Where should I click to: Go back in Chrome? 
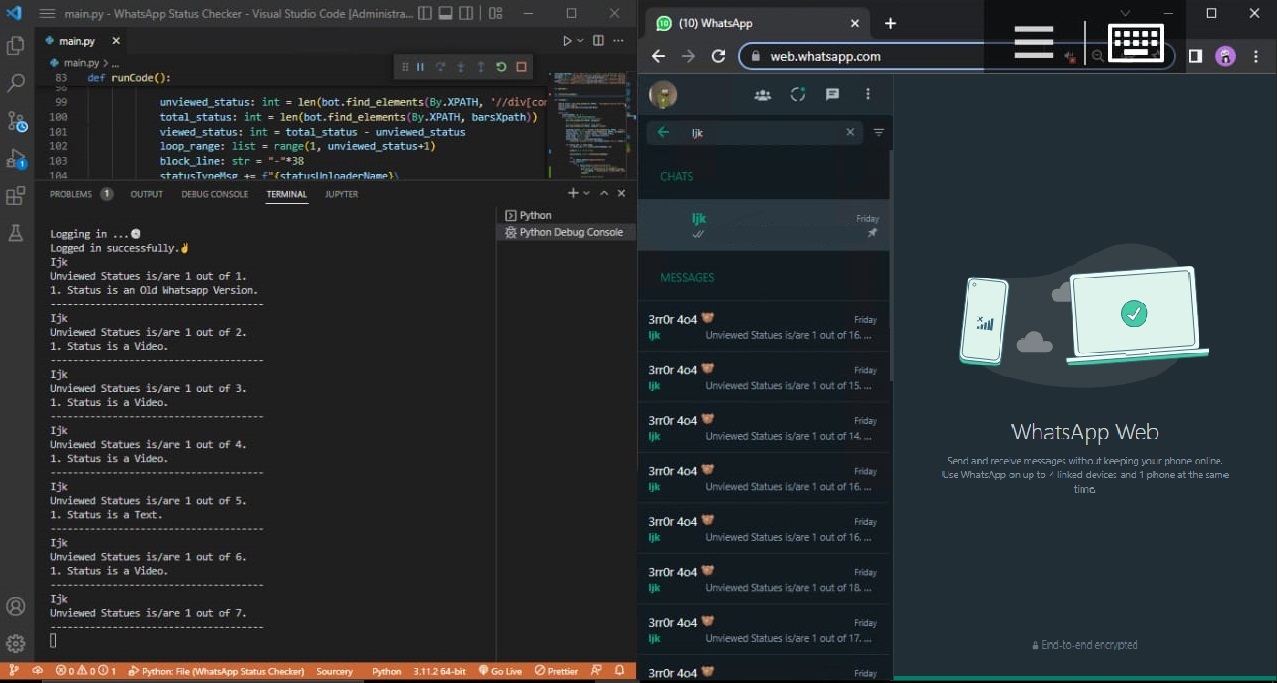point(658,56)
